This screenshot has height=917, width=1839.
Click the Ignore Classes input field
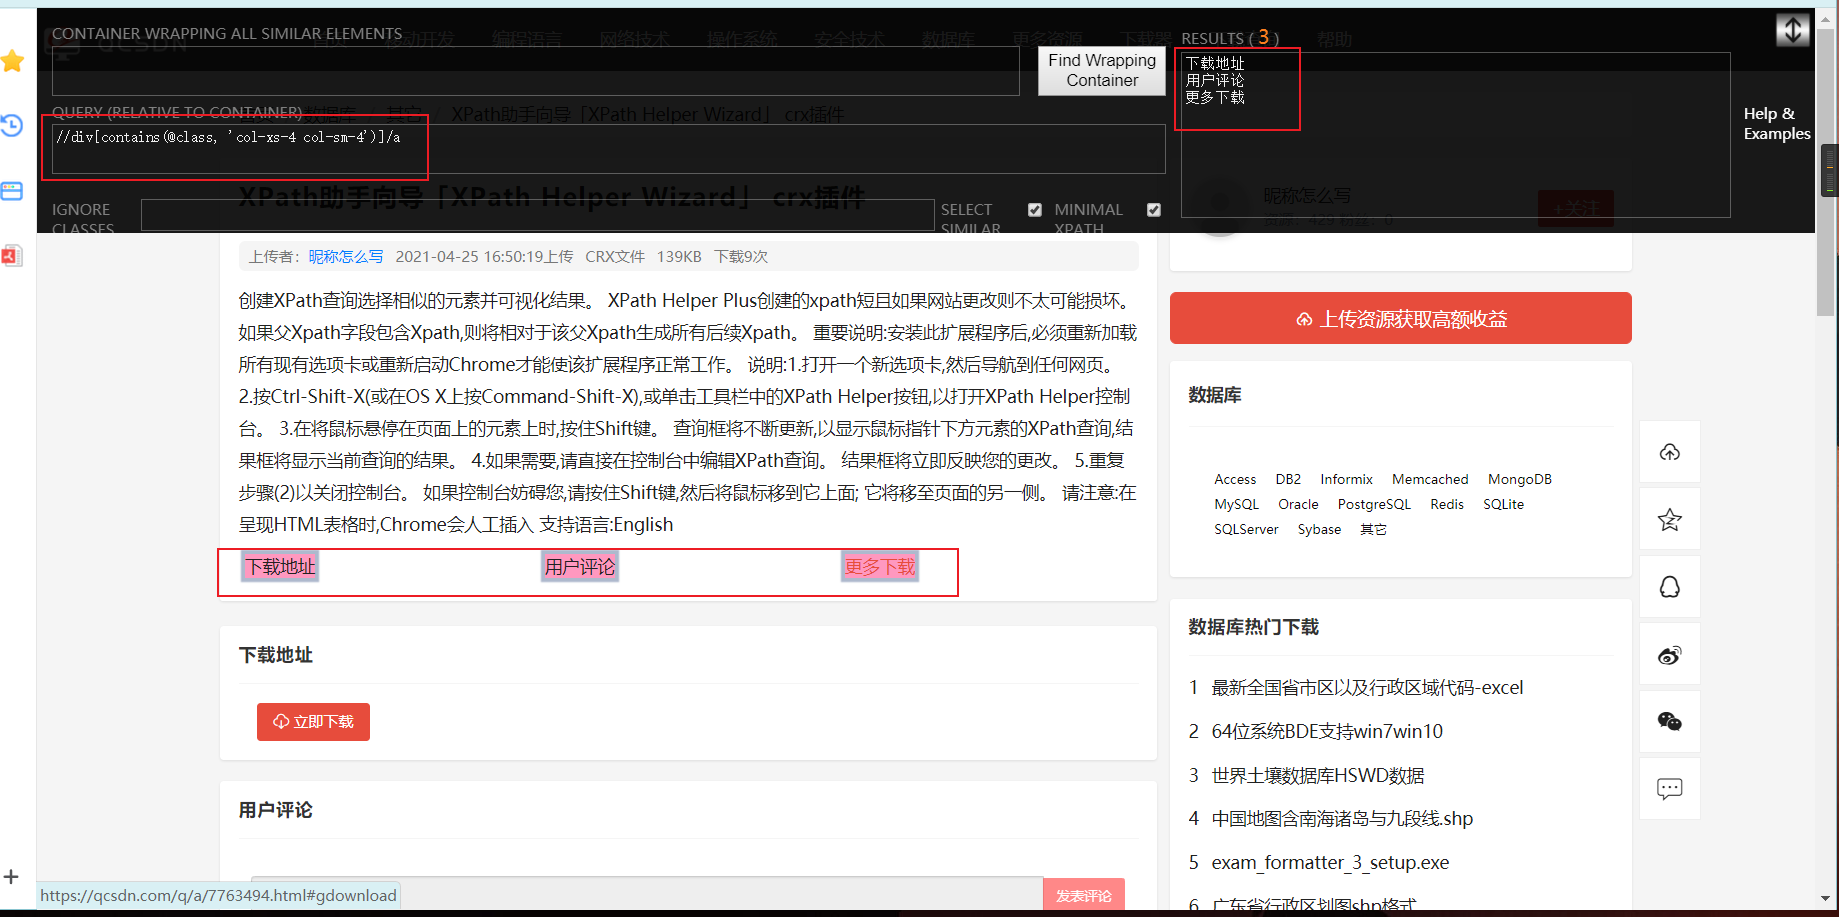(x=537, y=215)
